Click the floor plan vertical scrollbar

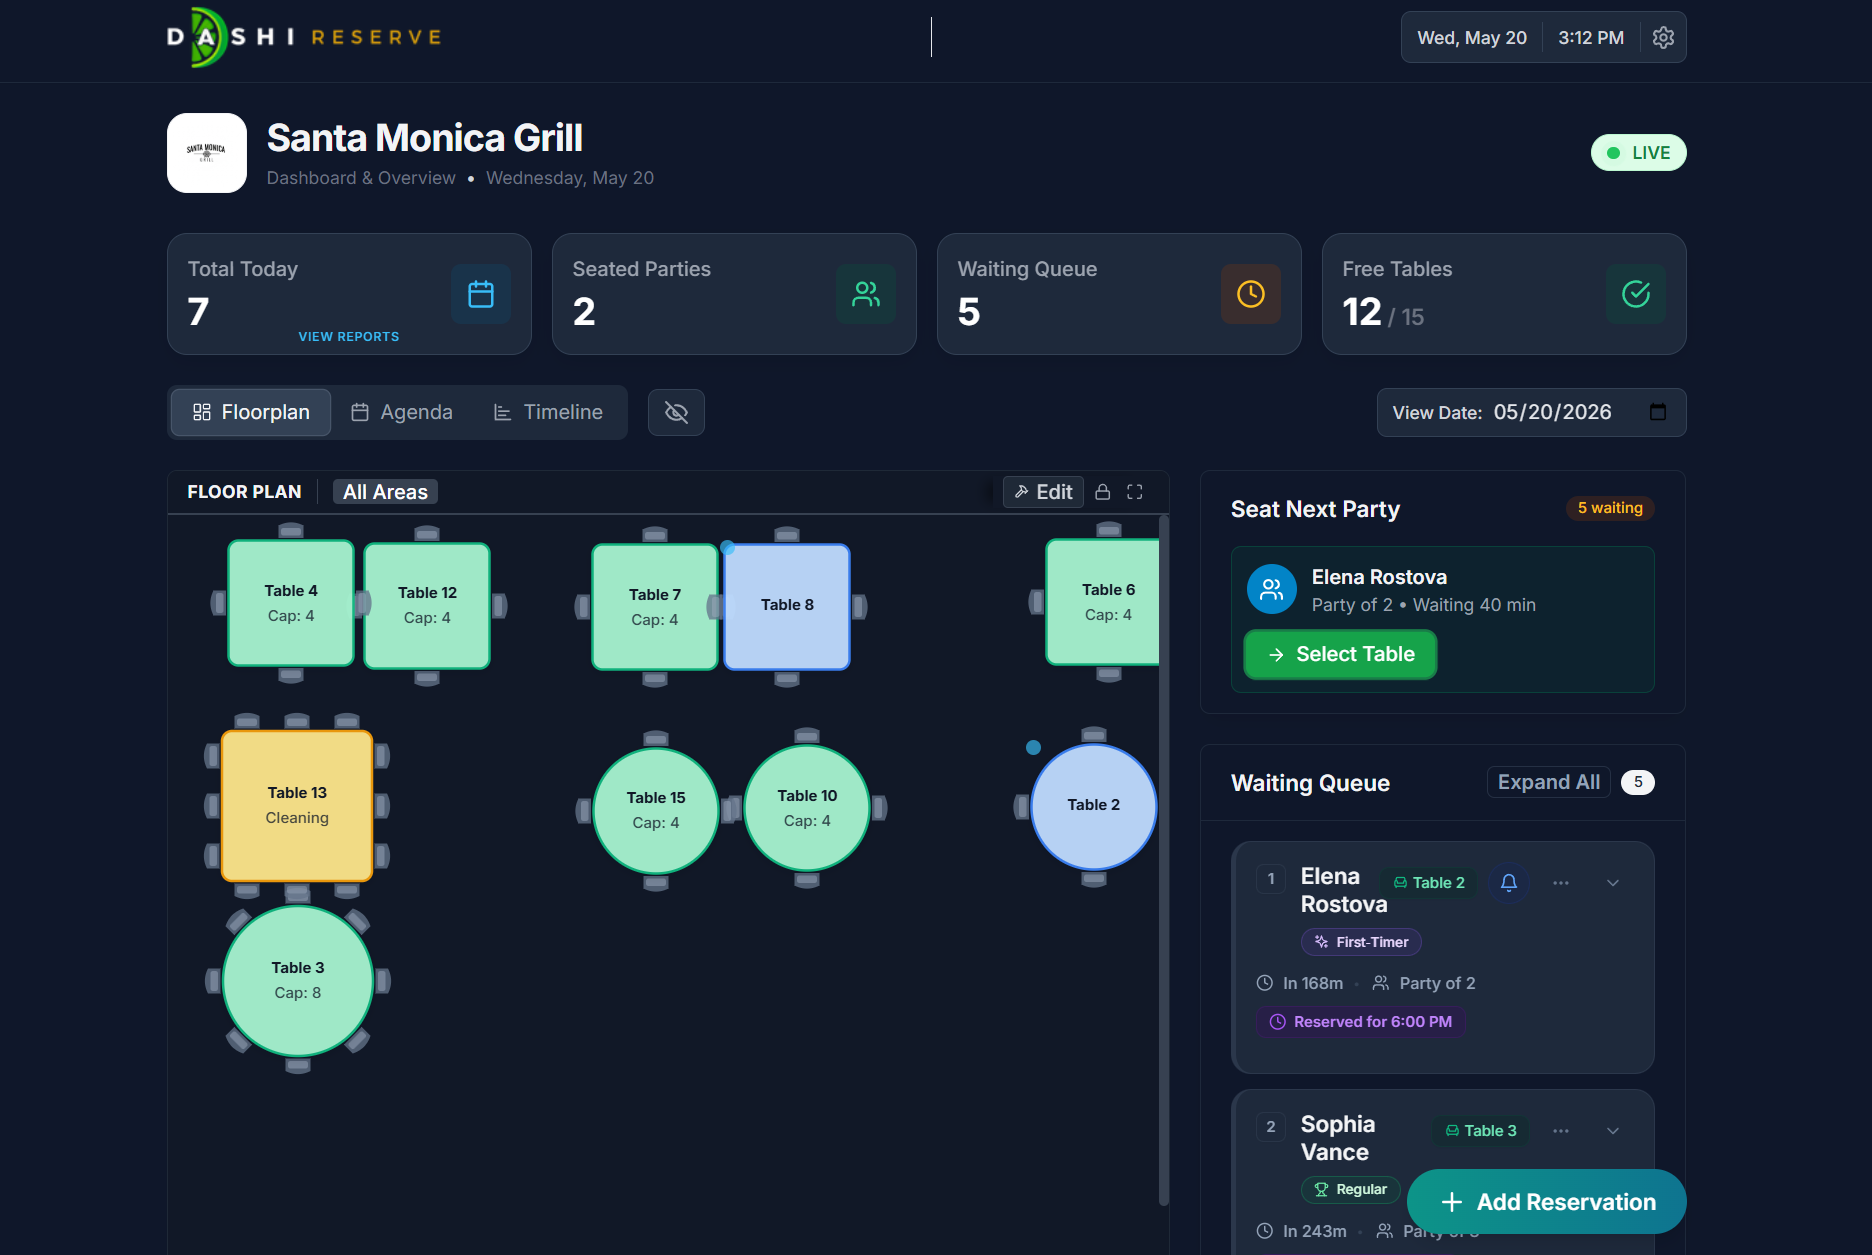1163,860
